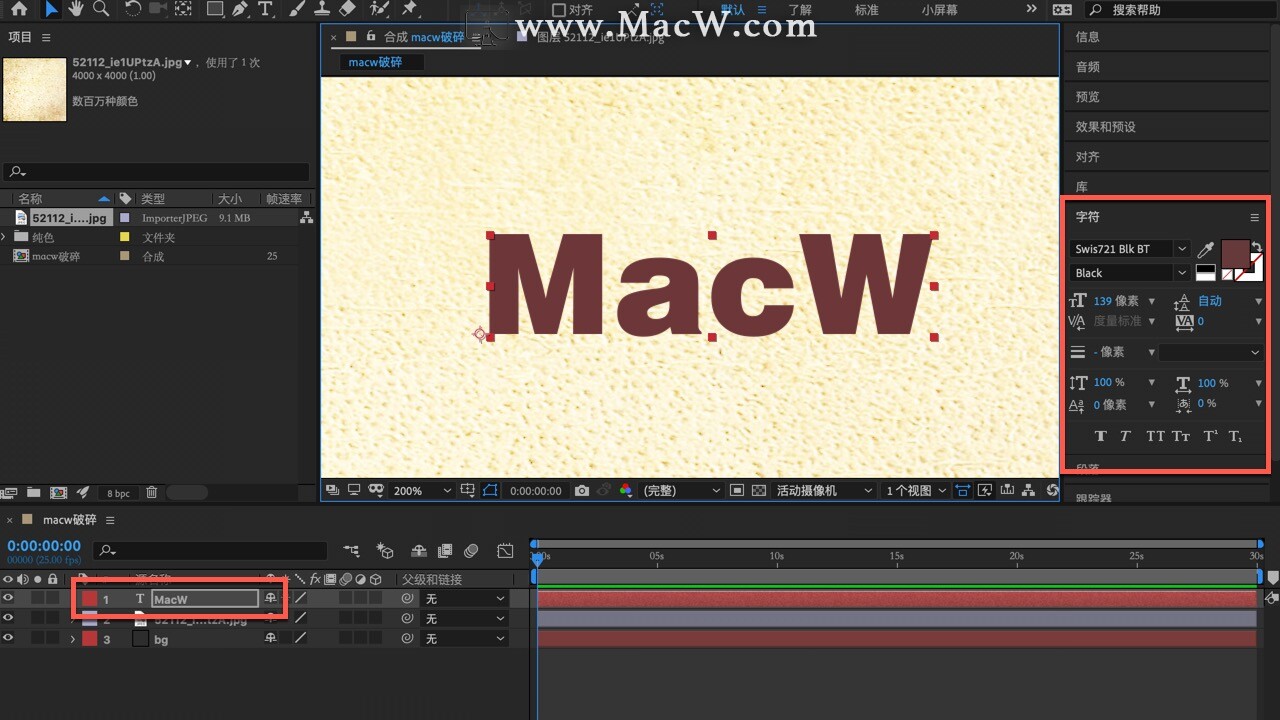Select the macw破碎 composition in Project panel

click(x=56, y=257)
